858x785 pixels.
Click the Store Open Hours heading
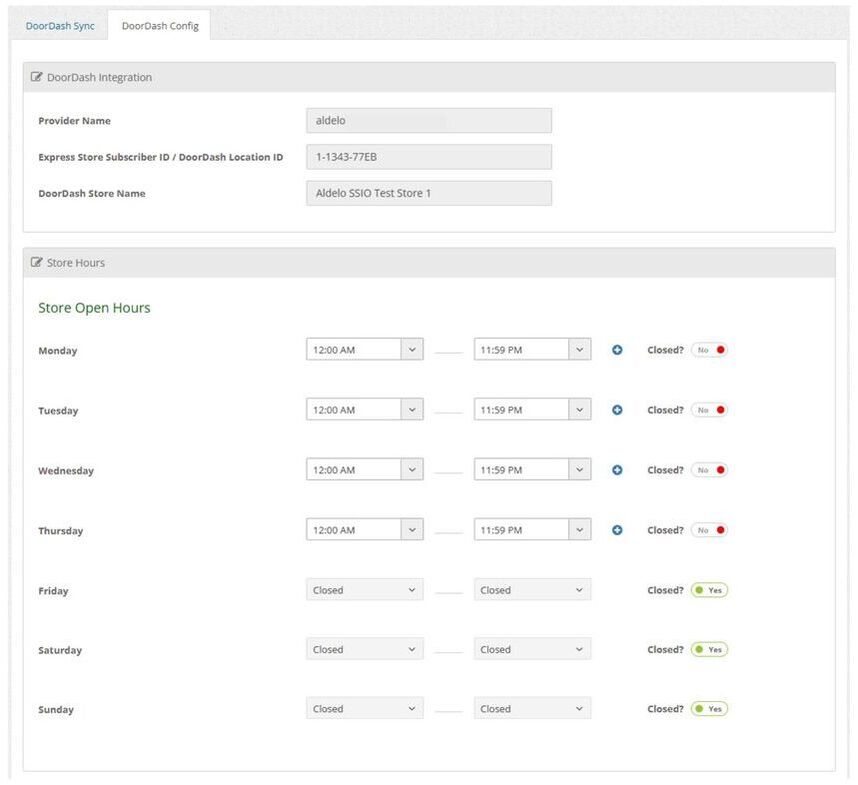tap(94, 308)
